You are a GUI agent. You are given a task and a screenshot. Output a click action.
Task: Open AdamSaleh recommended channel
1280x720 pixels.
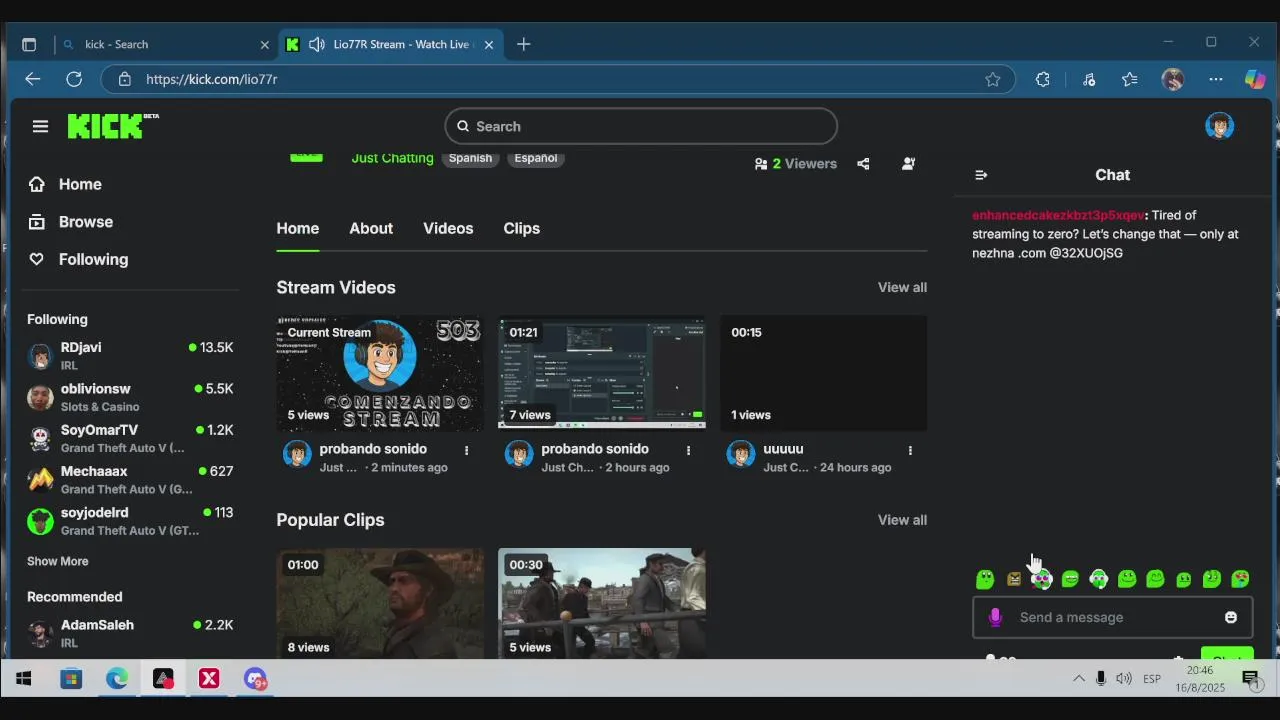coord(130,633)
